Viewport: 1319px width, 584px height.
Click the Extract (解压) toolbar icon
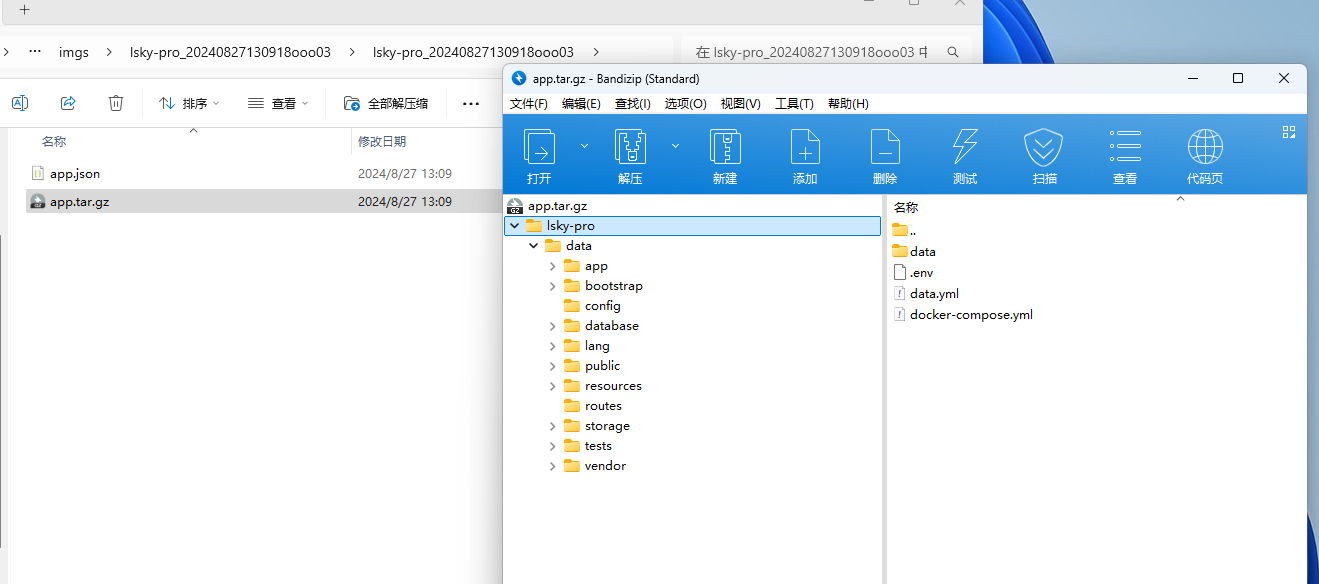(630, 155)
